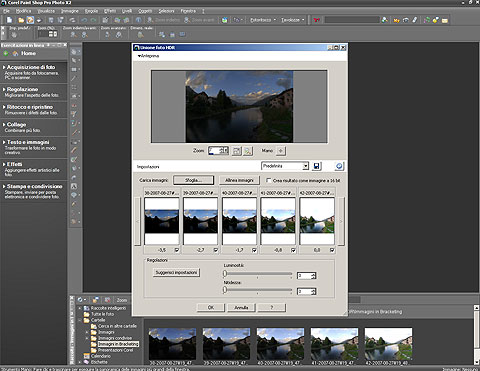The height and width of the screenshot is (371, 480).
Task: Click the reset settings icon beside save preset
Action: tap(339, 166)
